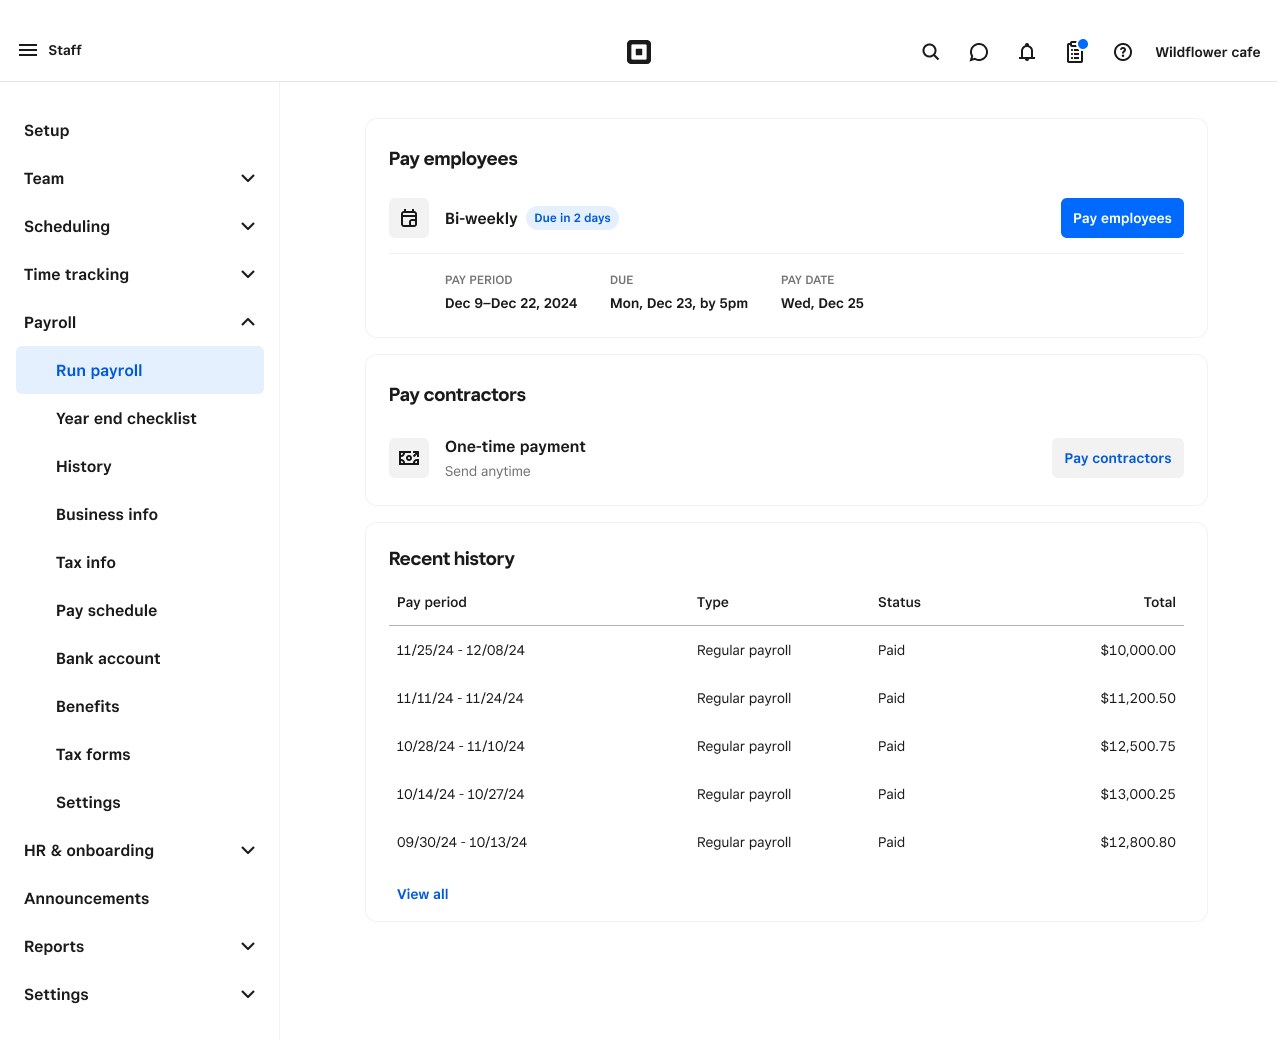Click the Pay employees button

[1122, 218]
